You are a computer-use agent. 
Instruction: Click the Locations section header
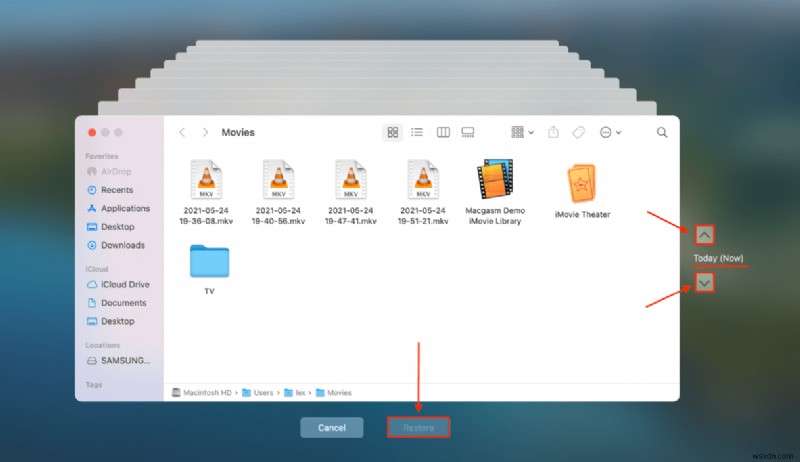(103, 345)
